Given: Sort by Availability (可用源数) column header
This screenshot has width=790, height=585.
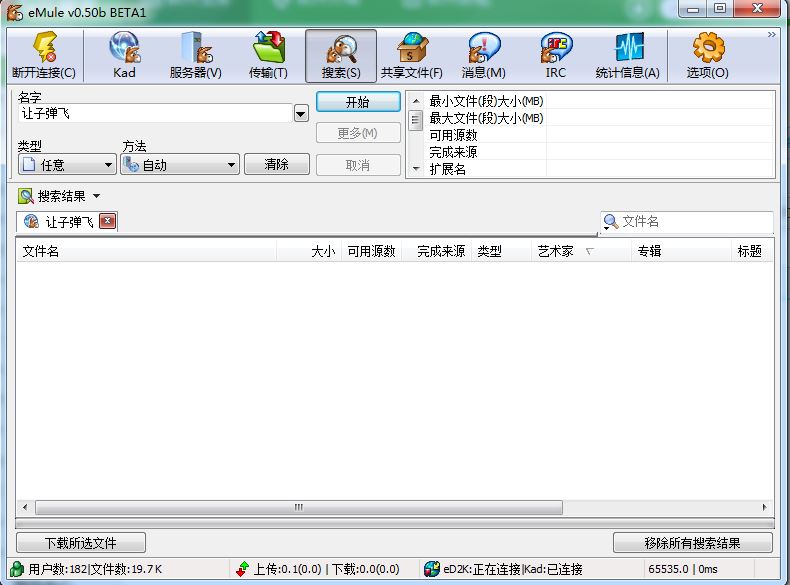Looking at the screenshot, I should tap(372, 251).
